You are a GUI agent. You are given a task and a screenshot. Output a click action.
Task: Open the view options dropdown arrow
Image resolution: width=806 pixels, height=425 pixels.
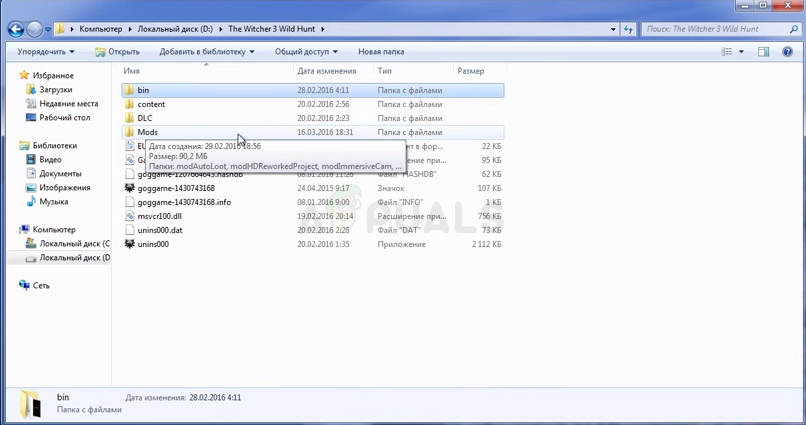(741, 52)
